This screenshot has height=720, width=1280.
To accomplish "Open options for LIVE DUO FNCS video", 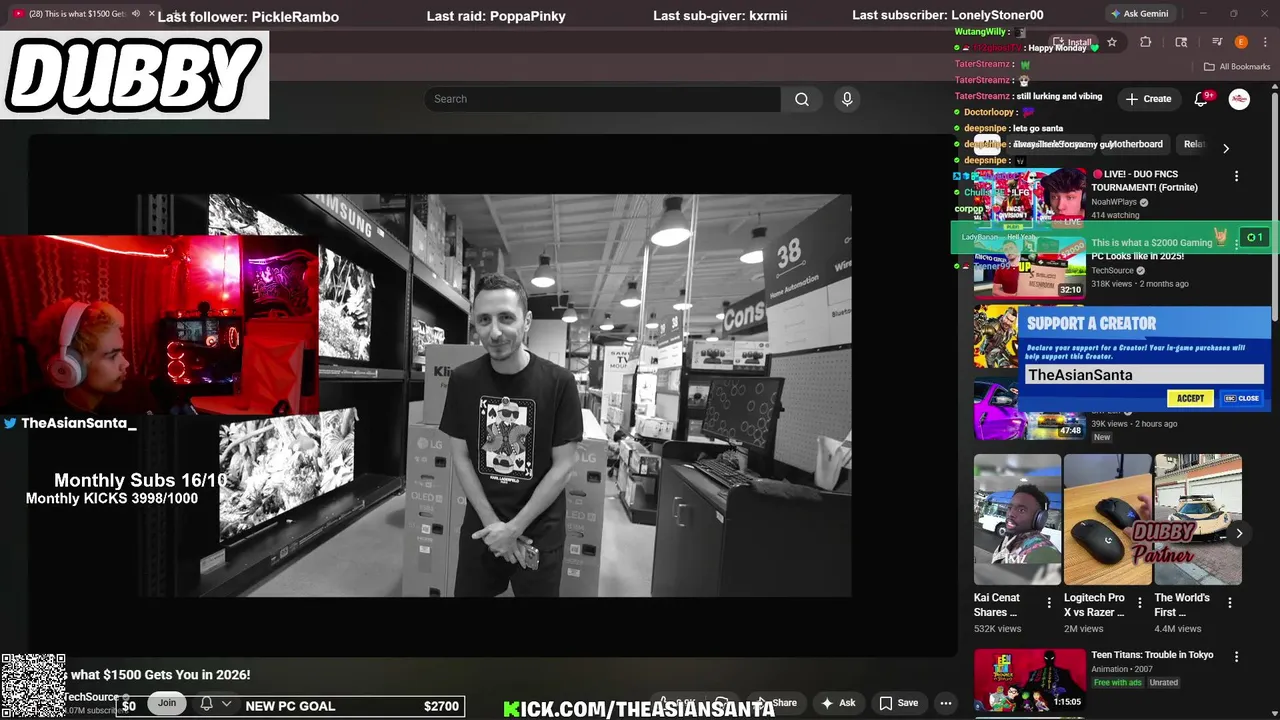I will (x=1236, y=176).
